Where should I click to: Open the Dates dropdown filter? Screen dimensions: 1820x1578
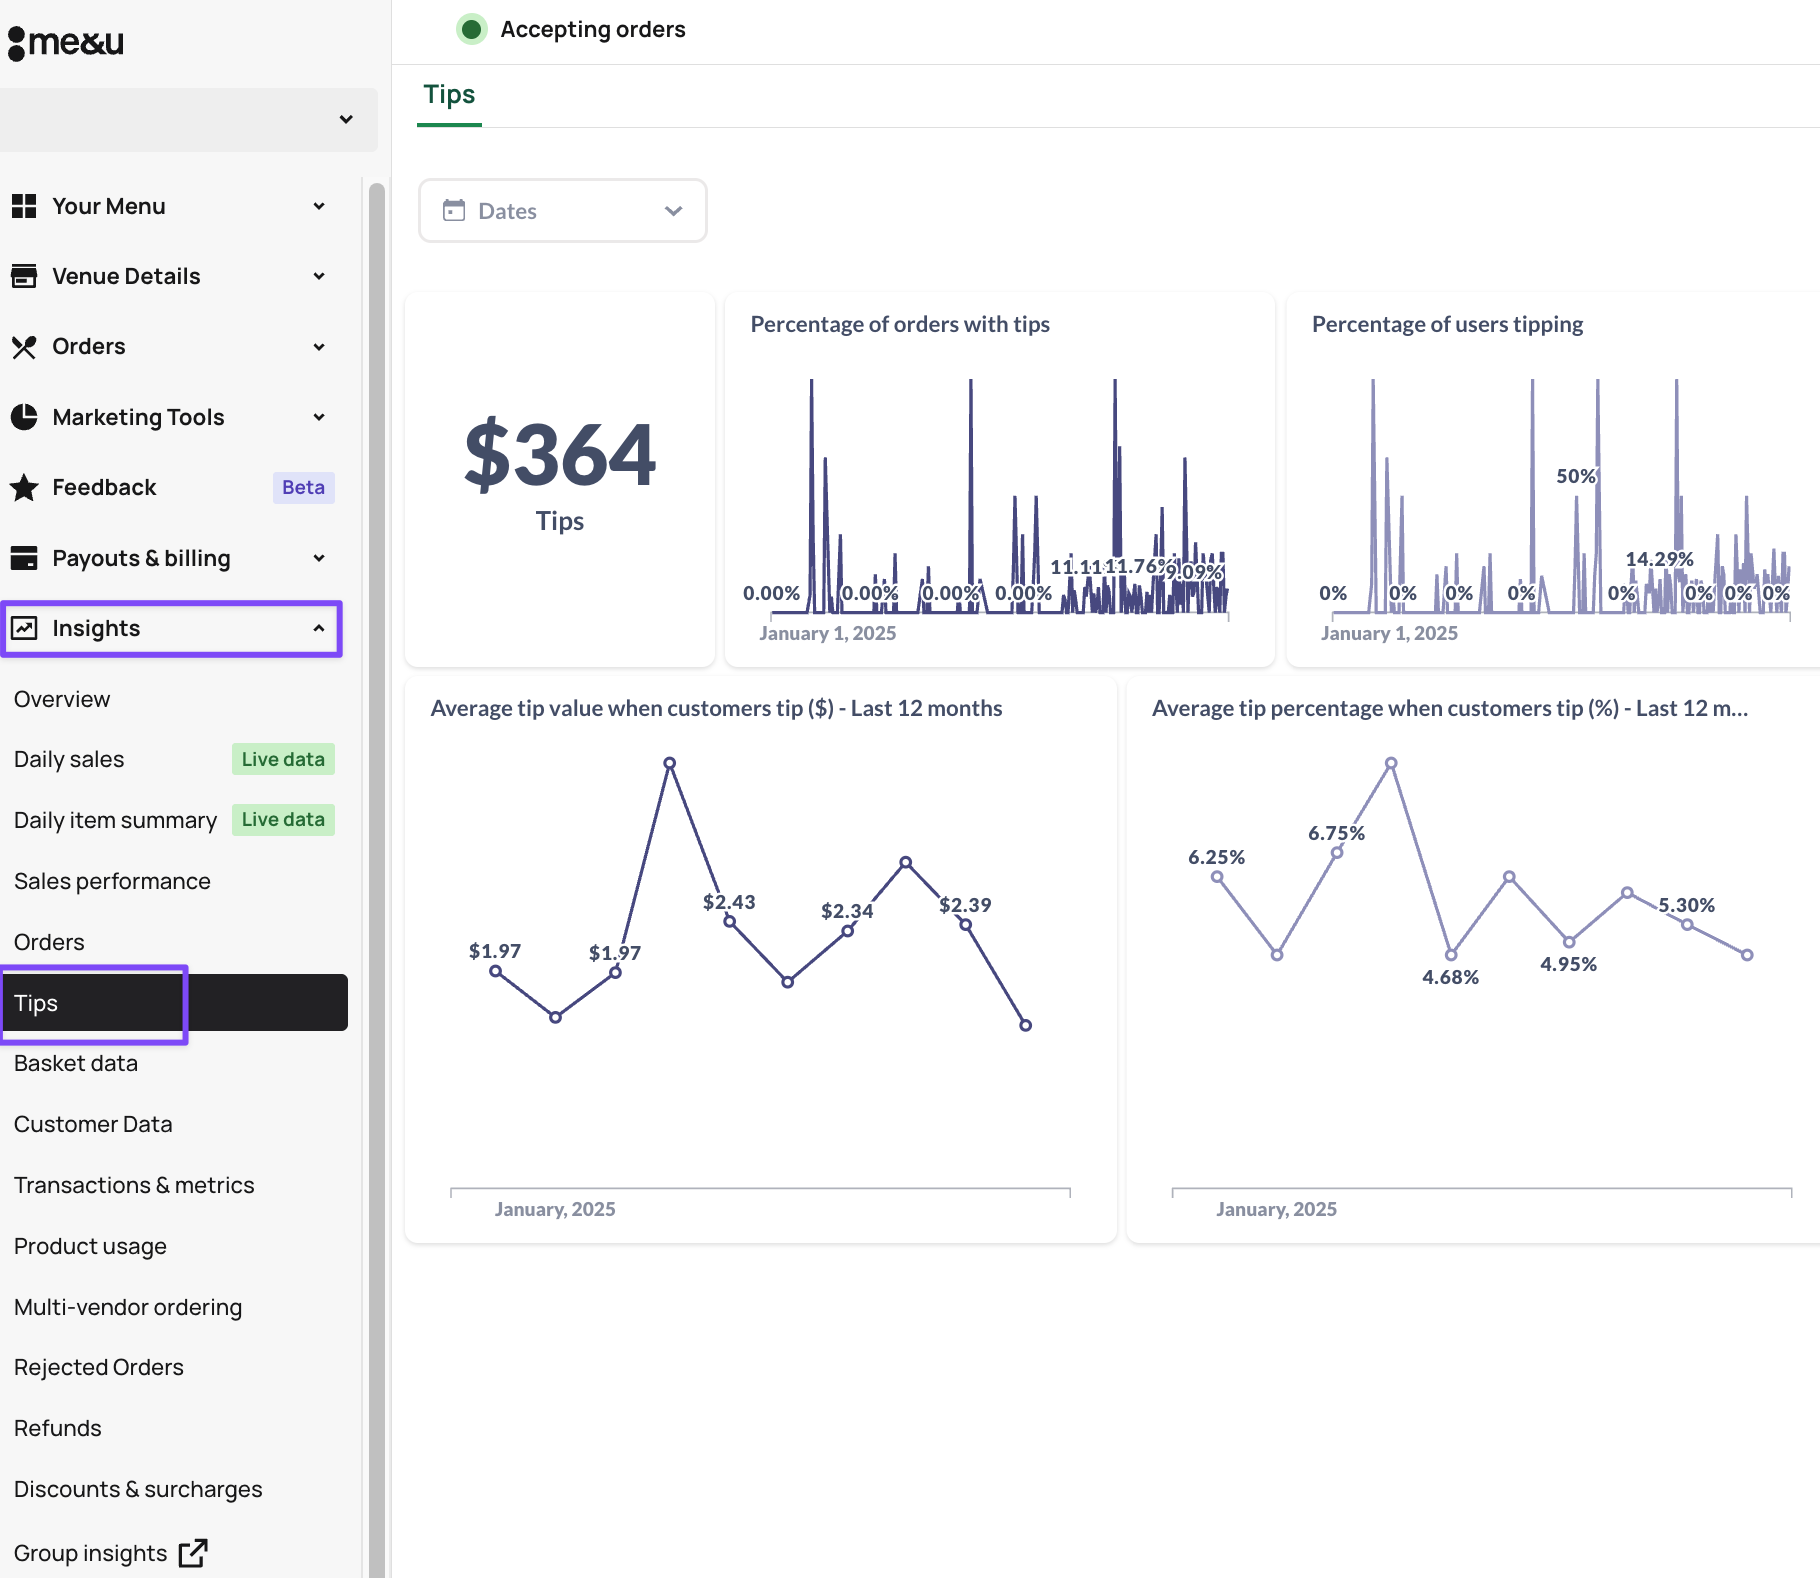[562, 211]
